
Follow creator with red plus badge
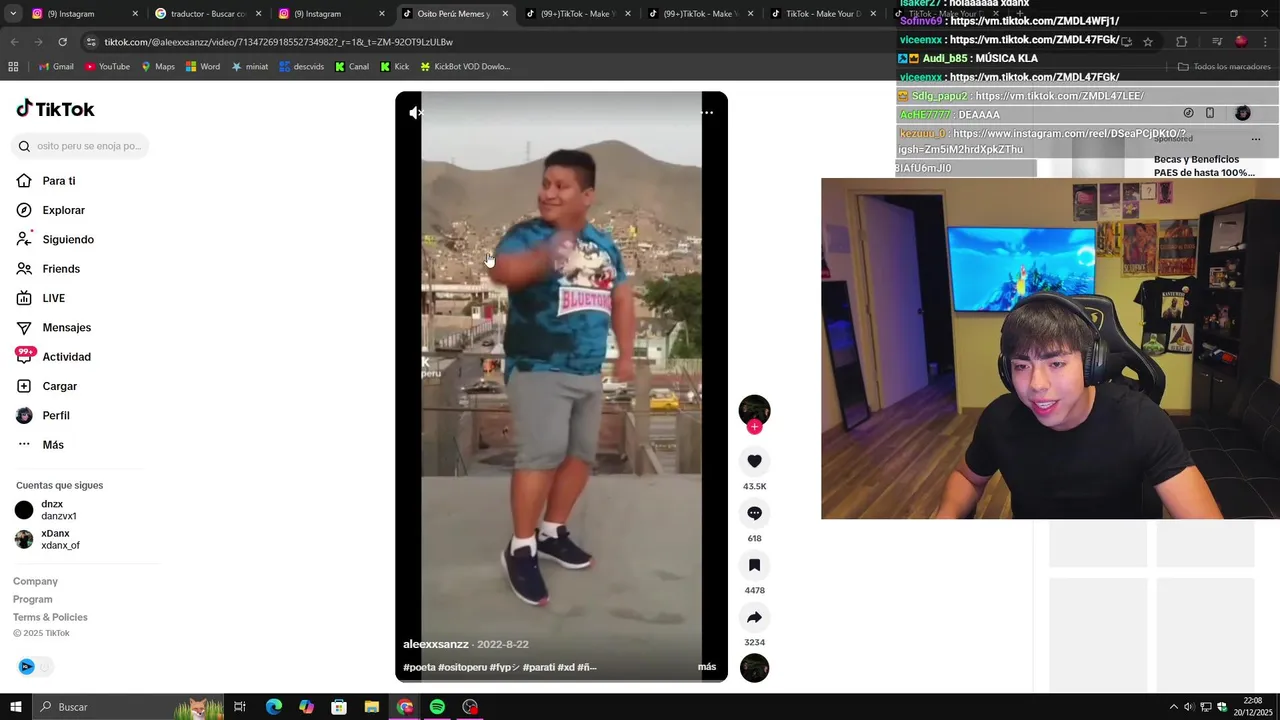[754, 427]
